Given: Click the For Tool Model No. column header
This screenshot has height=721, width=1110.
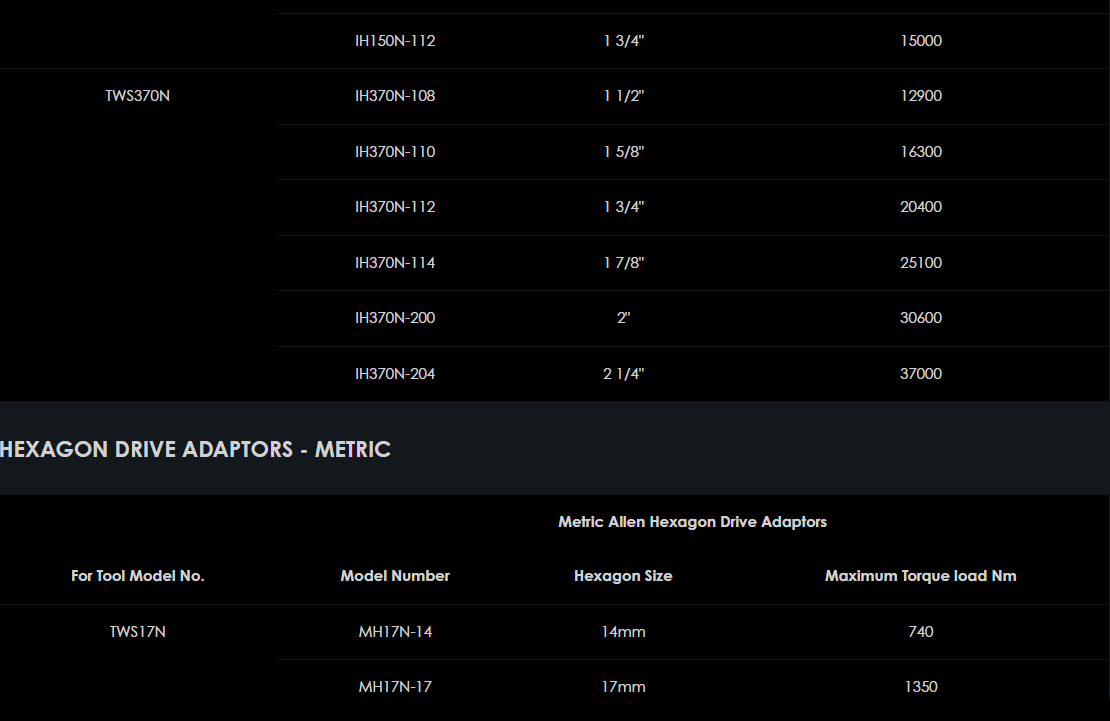Looking at the screenshot, I should (x=138, y=576).
